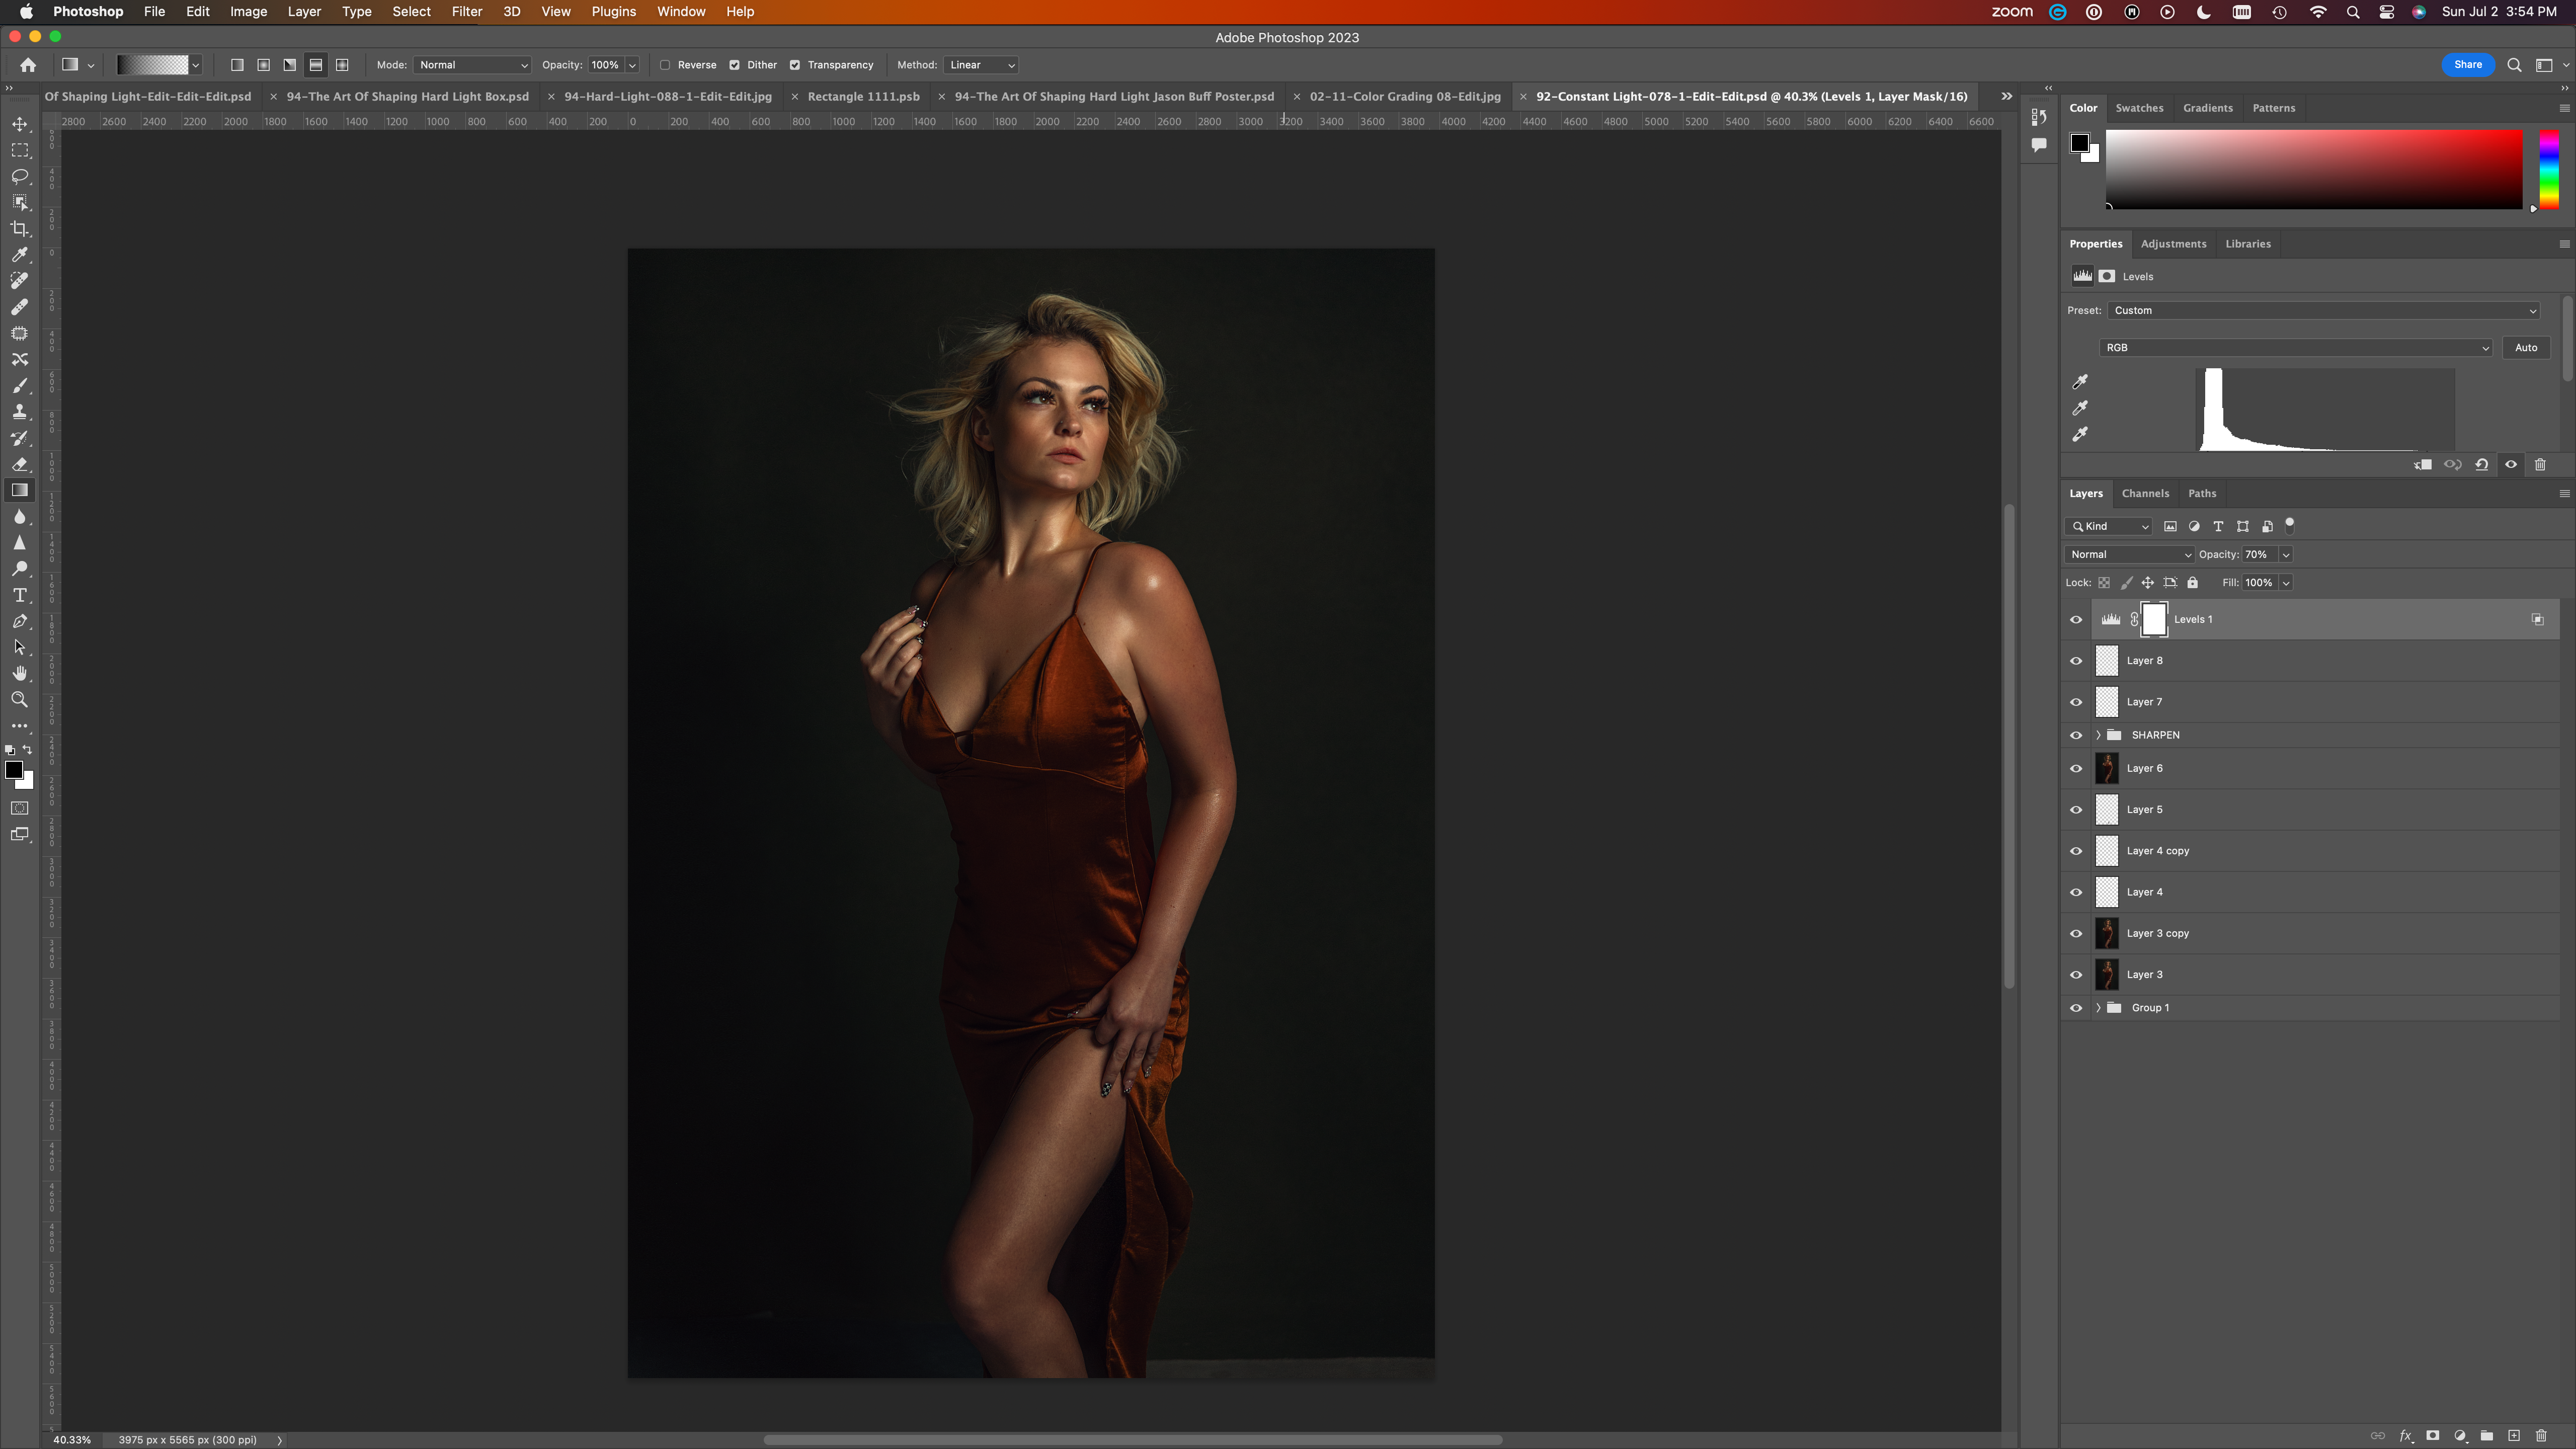Select the Lasso tool
2576x1449 pixels.
(x=20, y=177)
